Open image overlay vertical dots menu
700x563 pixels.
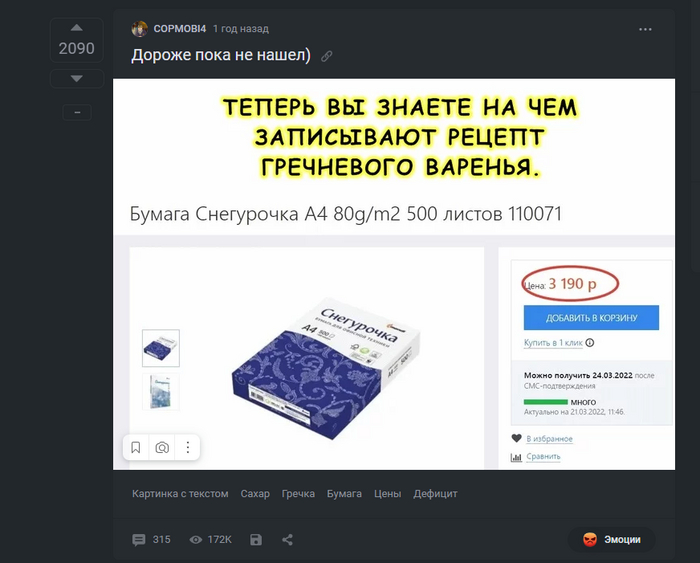188,447
